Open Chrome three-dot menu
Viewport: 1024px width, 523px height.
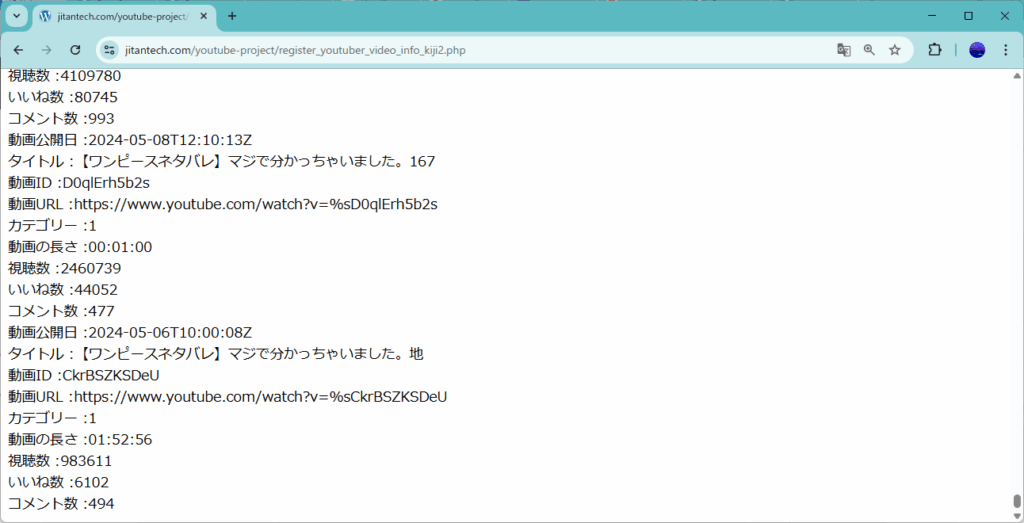point(1006,50)
